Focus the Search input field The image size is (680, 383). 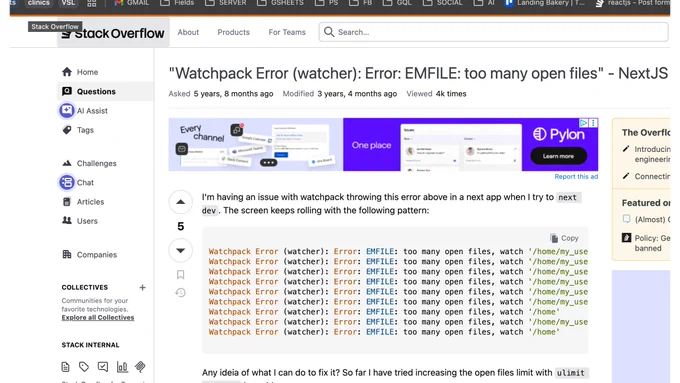494,32
